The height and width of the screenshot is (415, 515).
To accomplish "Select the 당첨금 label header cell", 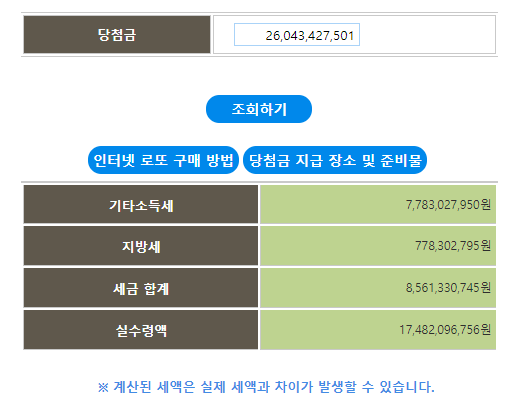I will click(117, 34).
